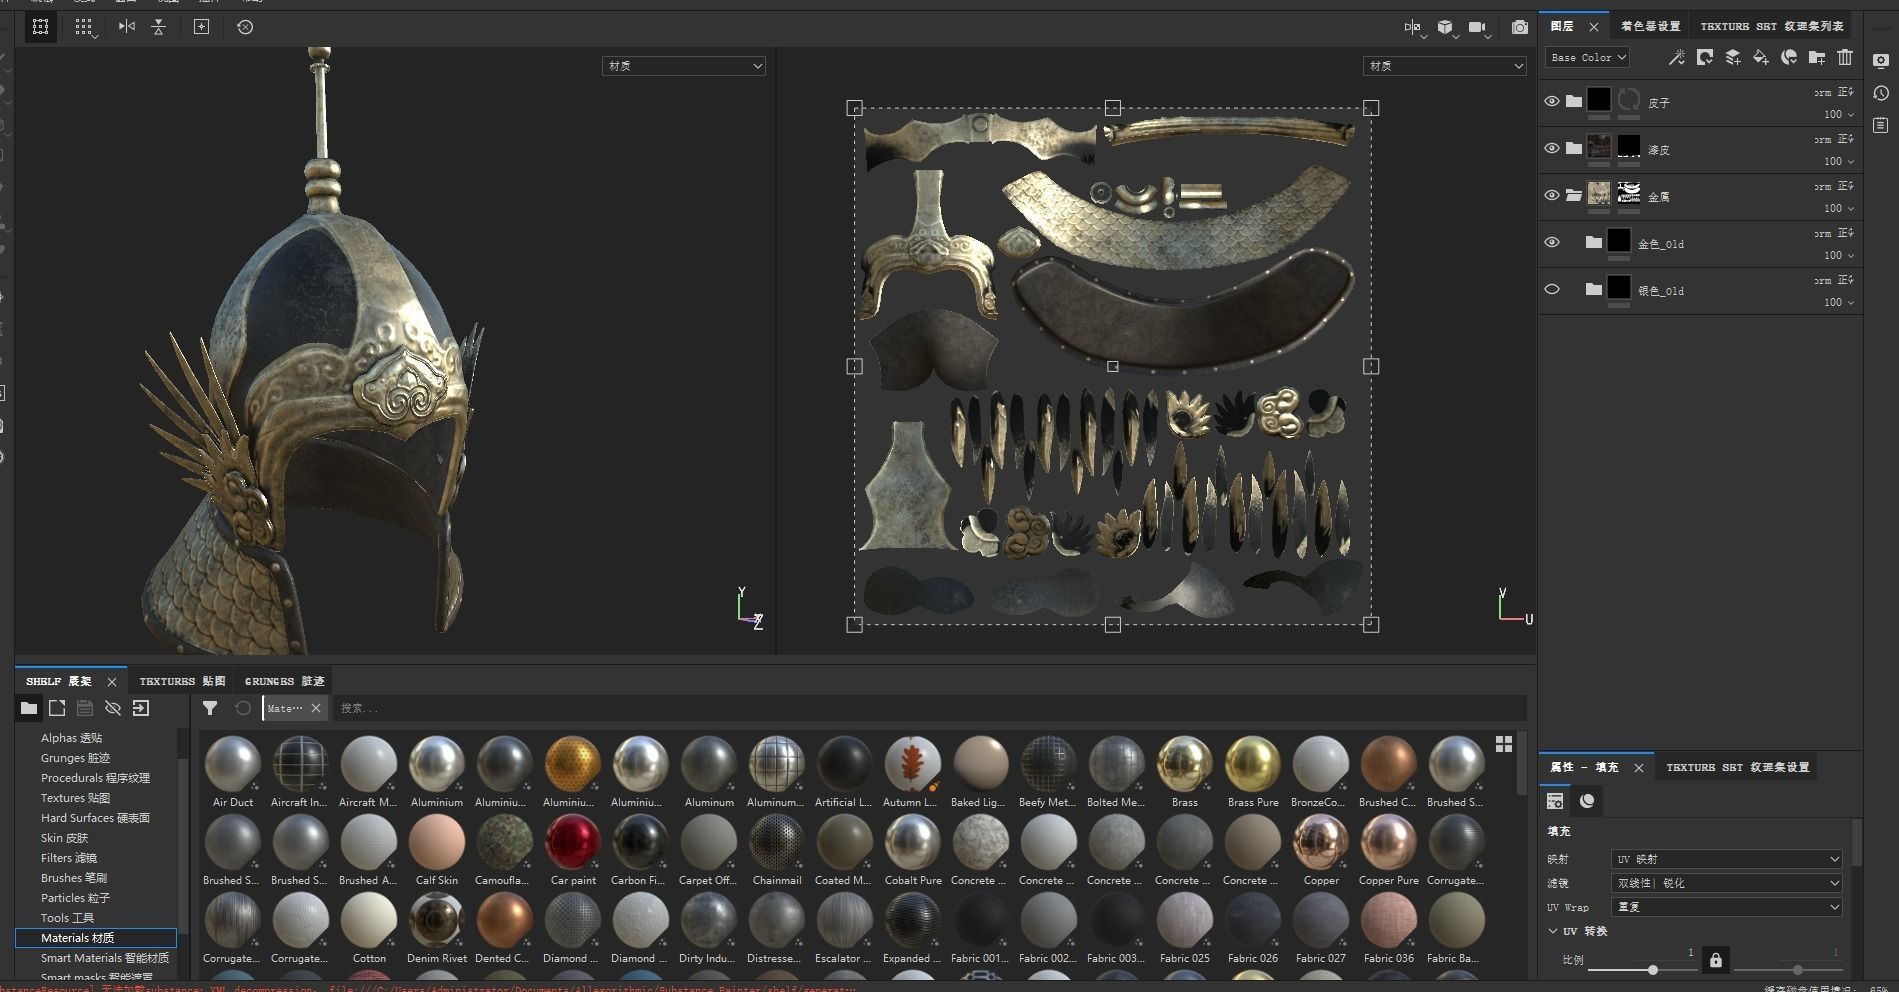Screen dimensions: 1899x992
Task: Open the log panel icon
Action: click(1881, 125)
